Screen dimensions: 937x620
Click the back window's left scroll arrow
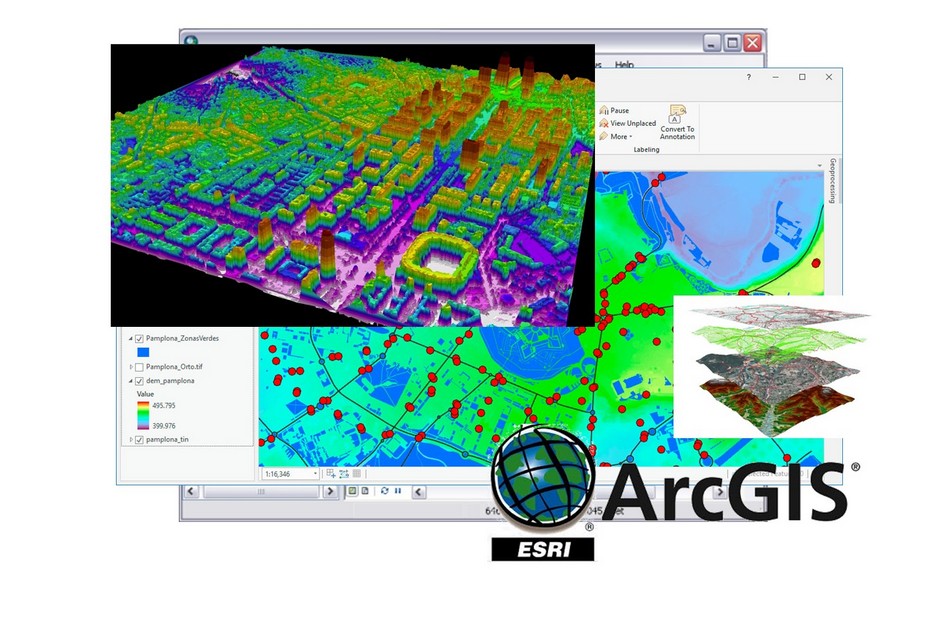point(191,491)
